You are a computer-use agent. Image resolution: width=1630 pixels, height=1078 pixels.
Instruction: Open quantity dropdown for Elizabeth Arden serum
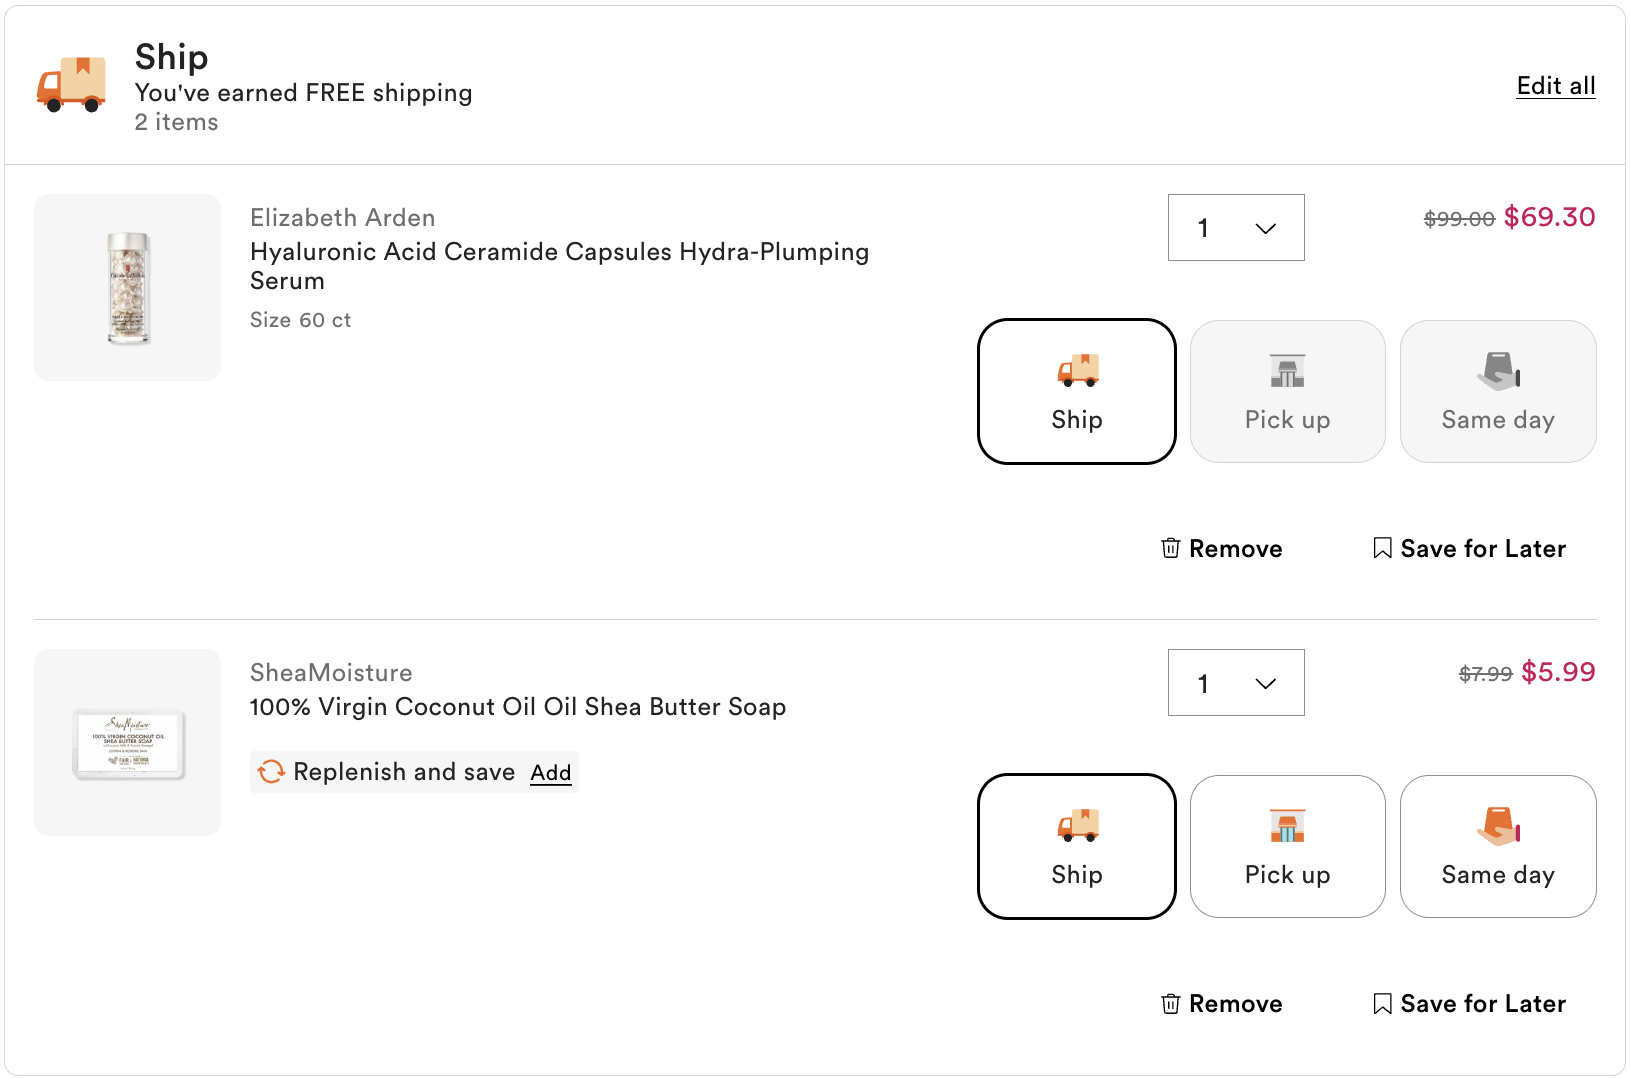[1236, 228]
